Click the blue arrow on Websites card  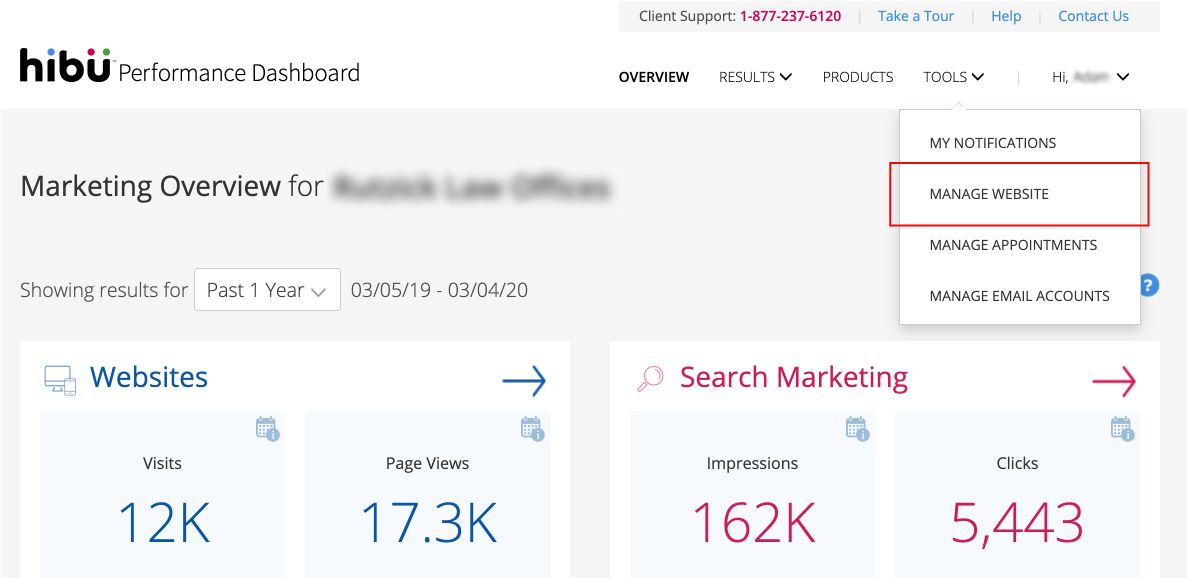pyautogui.click(x=524, y=380)
